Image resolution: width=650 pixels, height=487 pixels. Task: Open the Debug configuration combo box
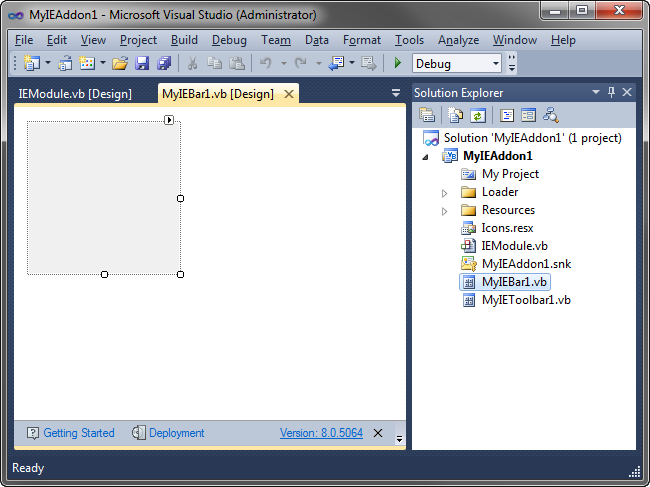click(457, 63)
